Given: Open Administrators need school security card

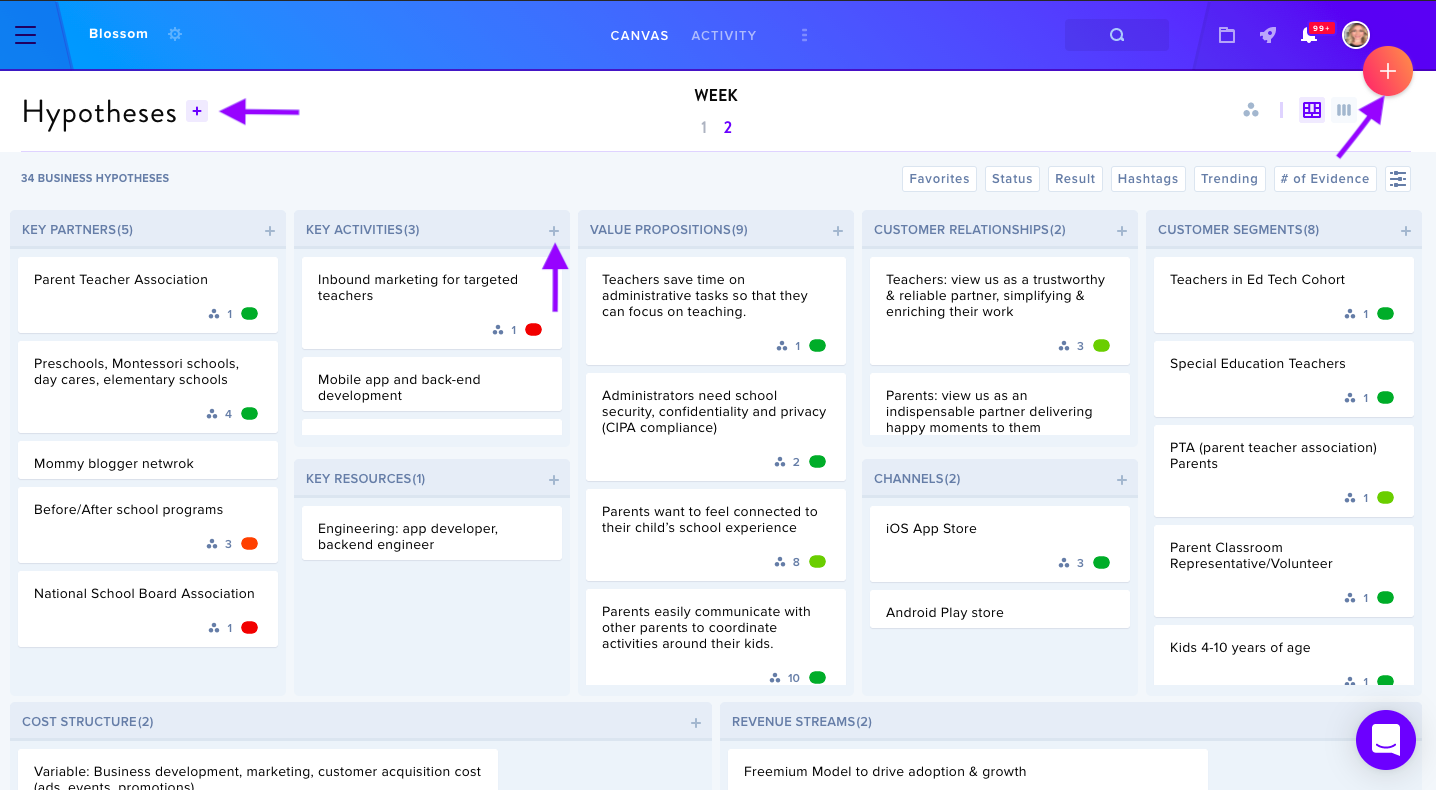Looking at the screenshot, I should click(x=716, y=427).
